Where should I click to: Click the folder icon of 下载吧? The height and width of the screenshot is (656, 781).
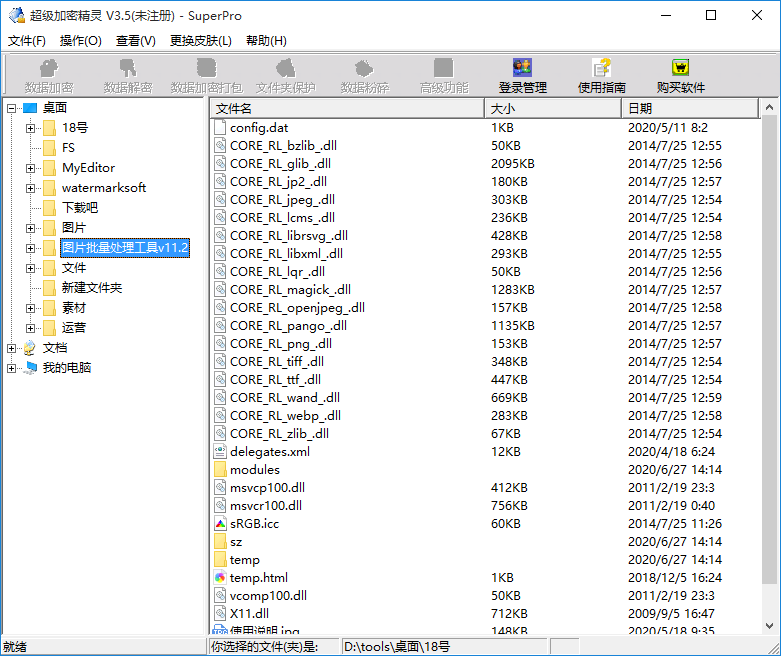click(x=49, y=208)
